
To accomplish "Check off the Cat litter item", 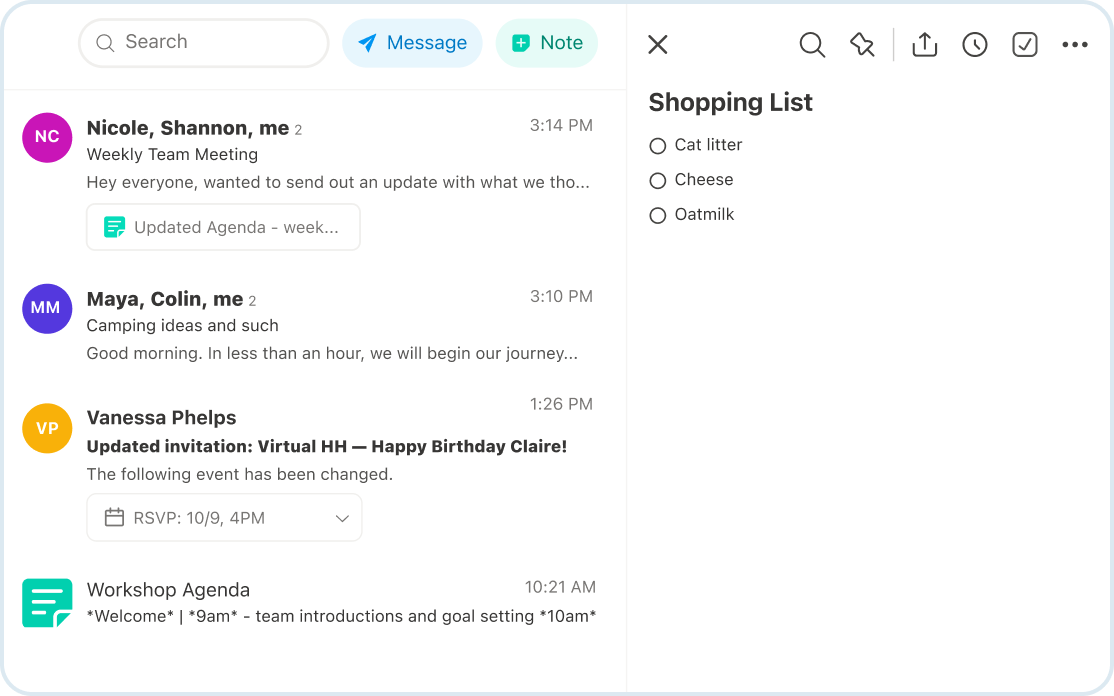I will click(x=658, y=146).
